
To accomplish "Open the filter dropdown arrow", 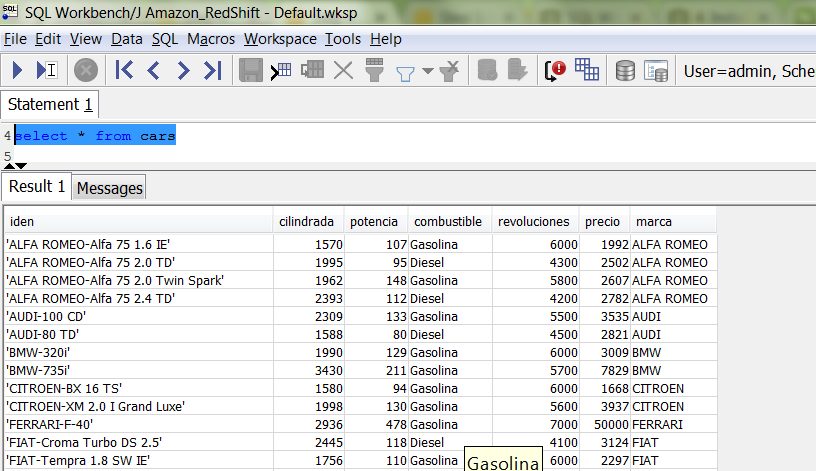I will pos(428,71).
